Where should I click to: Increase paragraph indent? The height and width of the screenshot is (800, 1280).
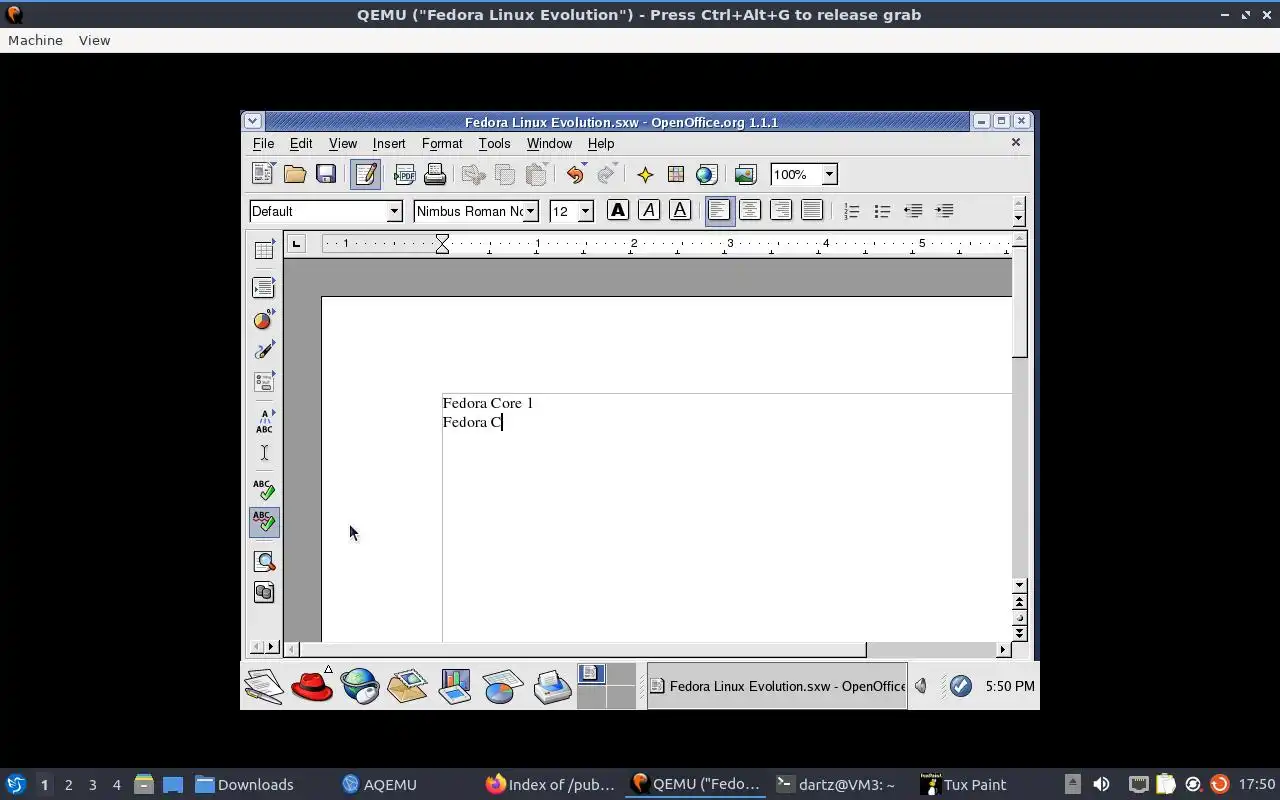(944, 210)
